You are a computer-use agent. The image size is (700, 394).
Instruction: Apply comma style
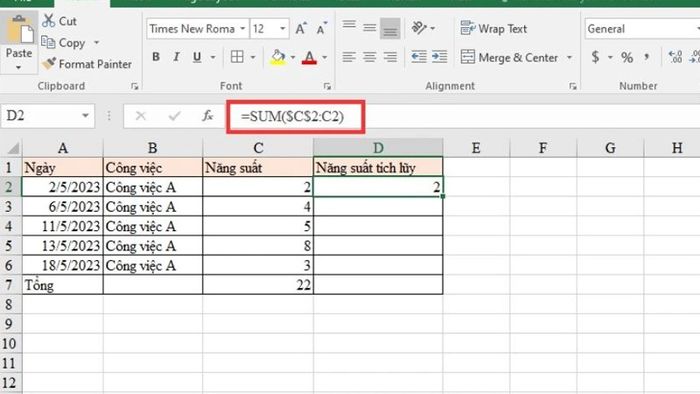(x=646, y=57)
